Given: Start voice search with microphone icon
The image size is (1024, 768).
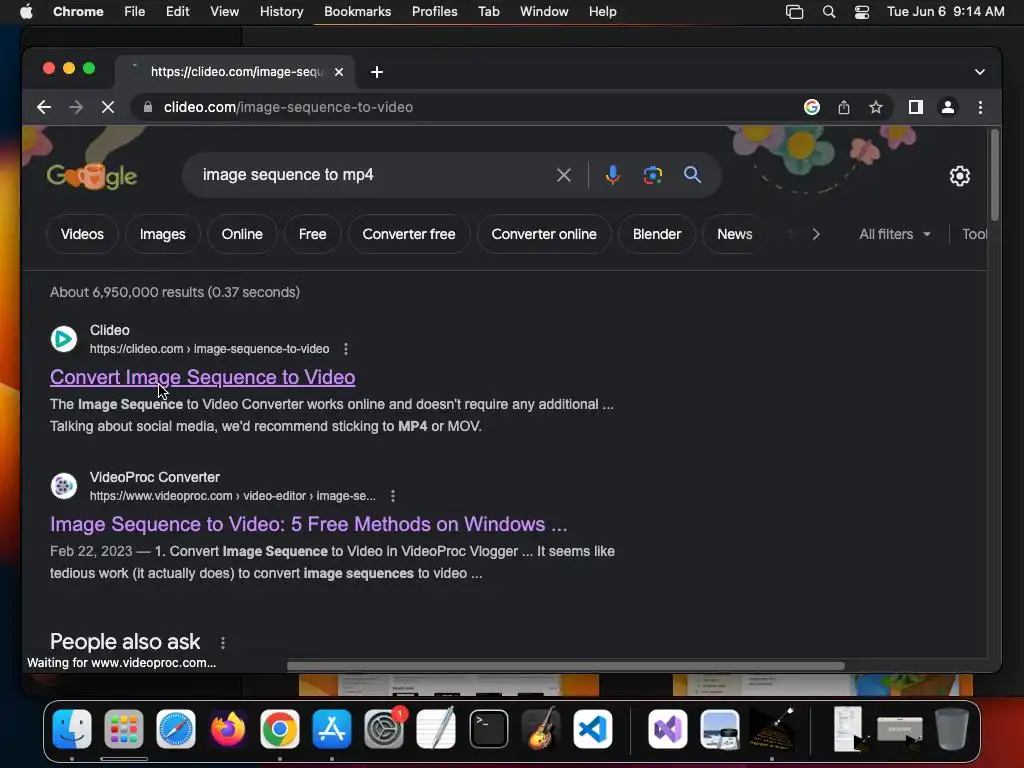Looking at the screenshot, I should click(613, 175).
